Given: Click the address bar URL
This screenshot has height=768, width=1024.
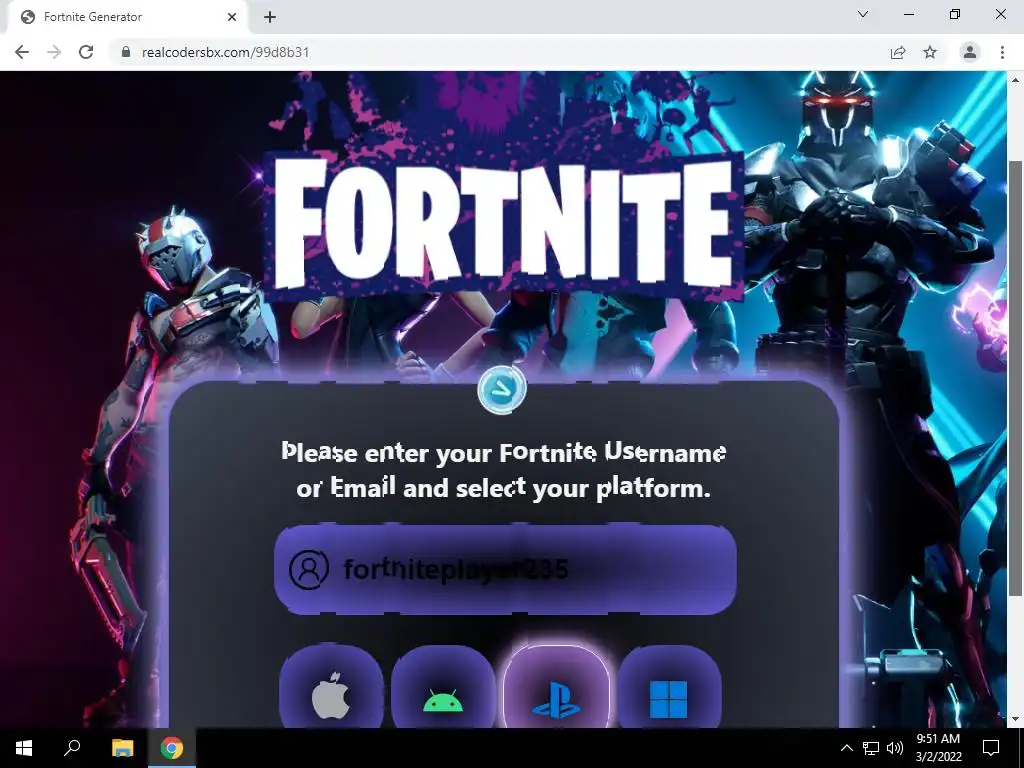Looking at the screenshot, I should coord(225,52).
